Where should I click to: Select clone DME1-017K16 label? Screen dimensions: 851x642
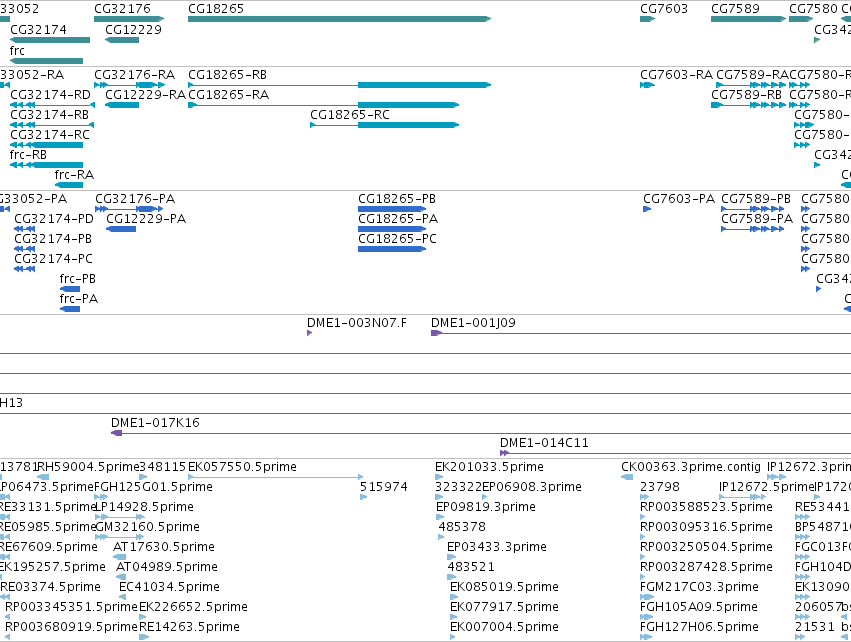(155, 423)
